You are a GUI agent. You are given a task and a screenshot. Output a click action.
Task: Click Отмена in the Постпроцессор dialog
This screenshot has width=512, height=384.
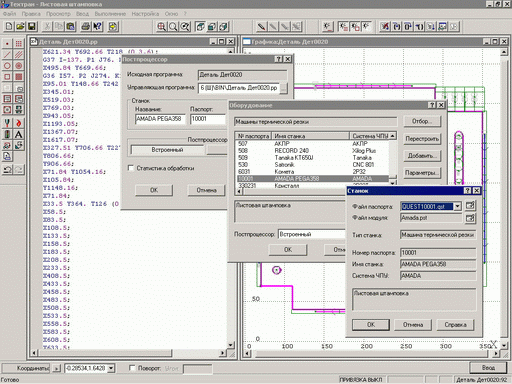click(206, 190)
